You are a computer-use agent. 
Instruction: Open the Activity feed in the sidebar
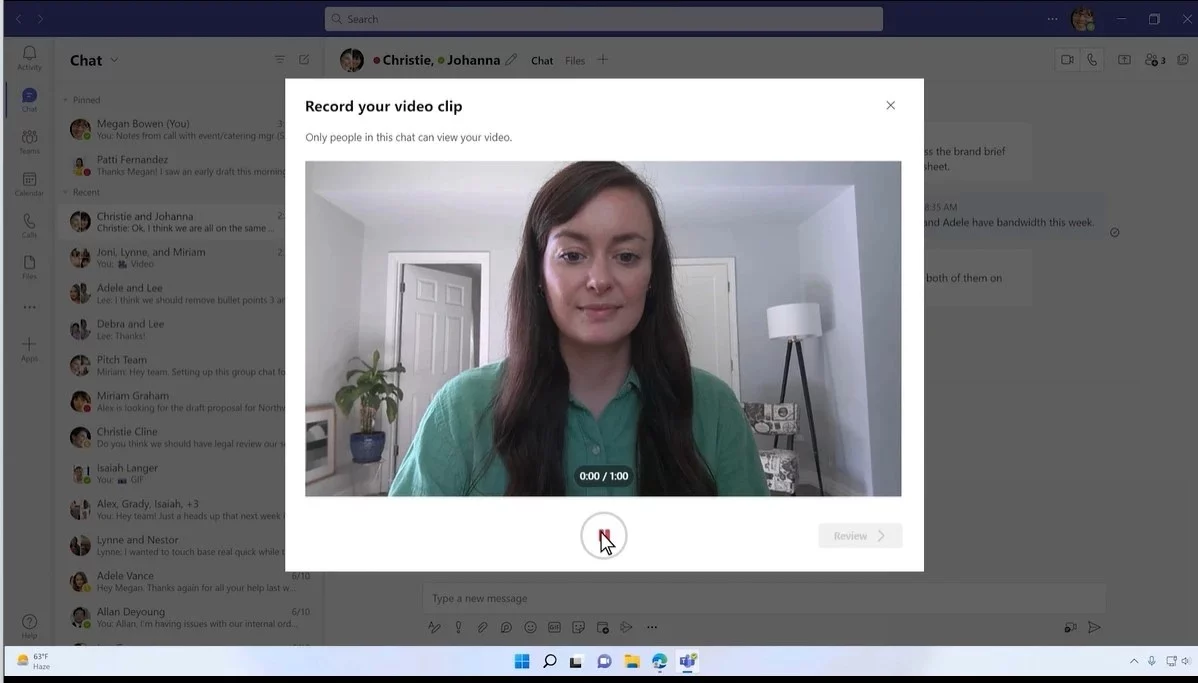coord(29,58)
